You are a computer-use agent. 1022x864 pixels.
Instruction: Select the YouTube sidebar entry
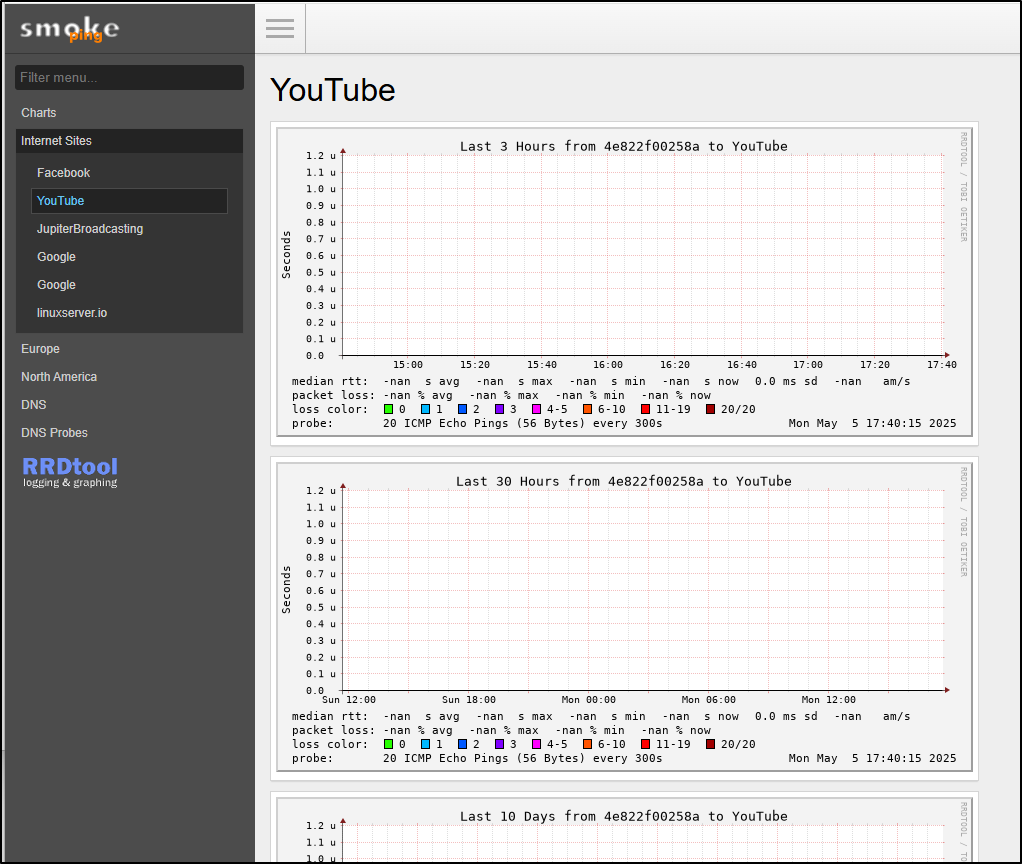click(129, 201)
